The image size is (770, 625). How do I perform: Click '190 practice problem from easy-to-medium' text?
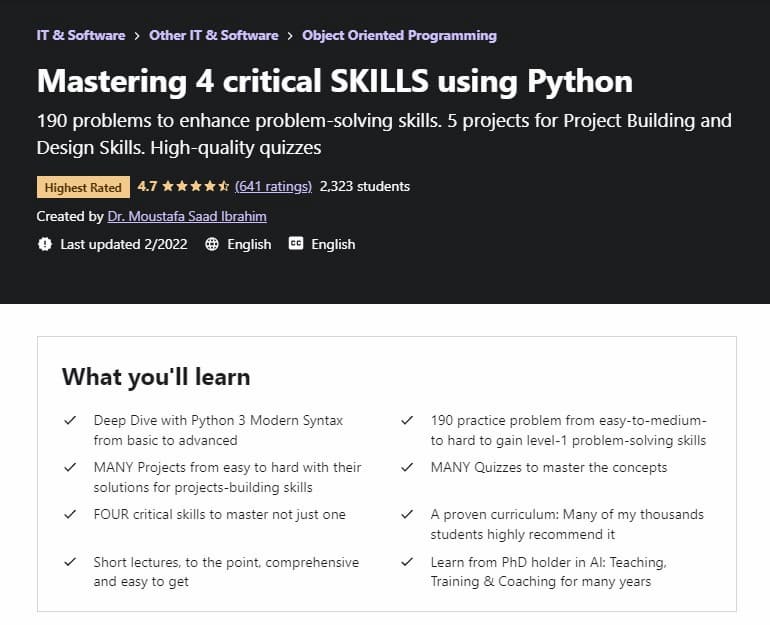tap(569, 430)
